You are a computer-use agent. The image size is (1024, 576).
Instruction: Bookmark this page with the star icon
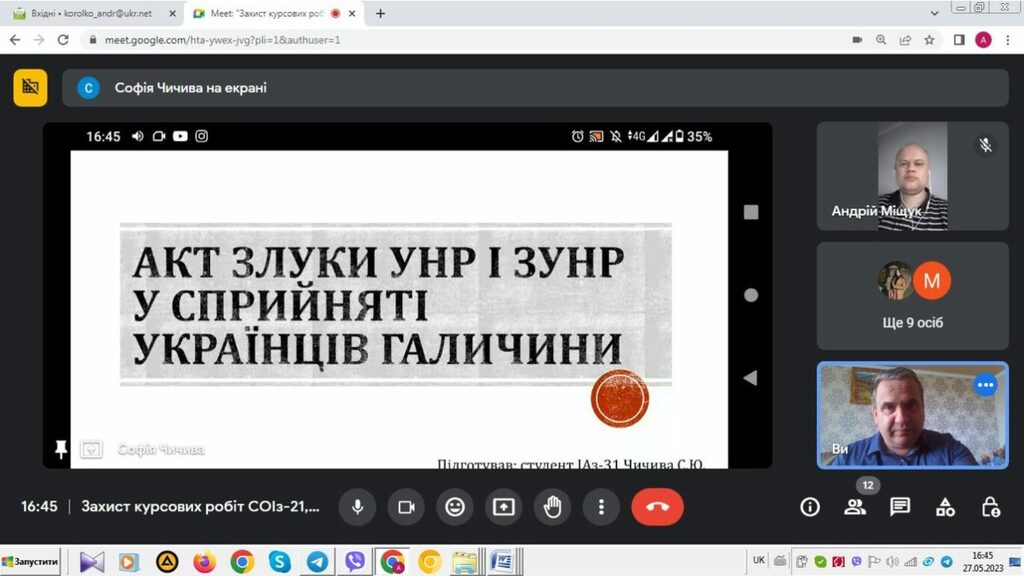[x=929, y=40]
